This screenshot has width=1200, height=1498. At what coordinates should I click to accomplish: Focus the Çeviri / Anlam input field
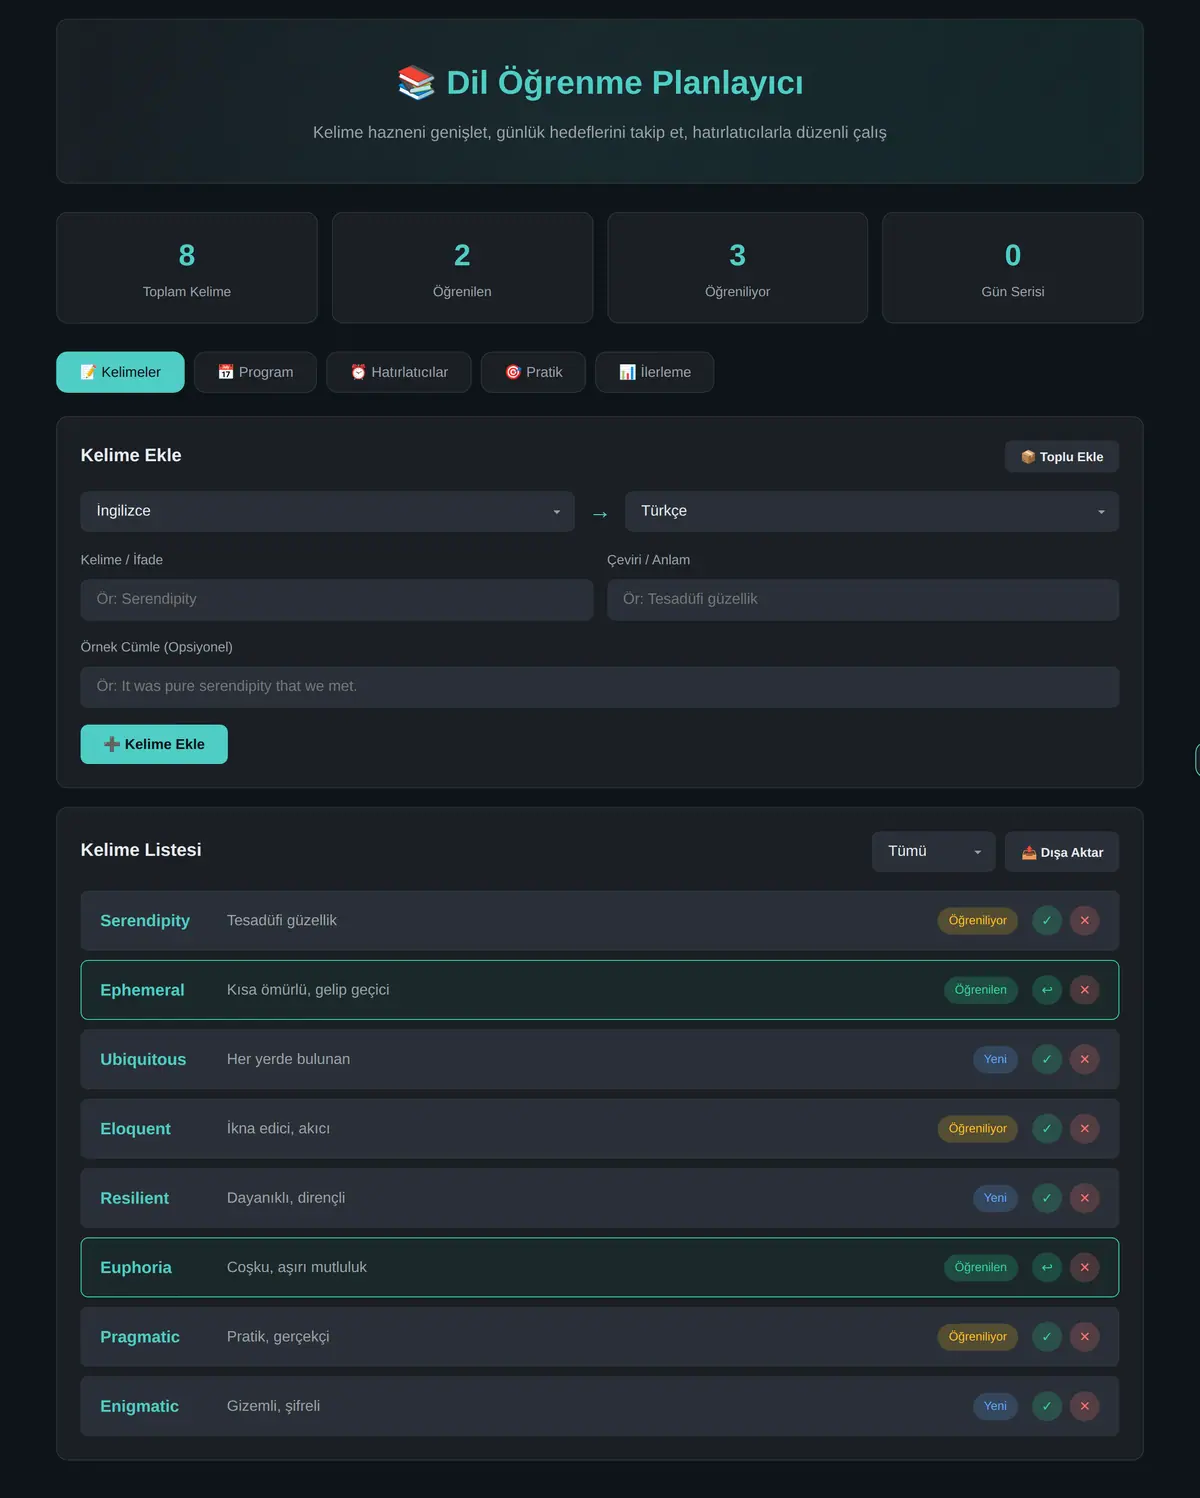(863, 600)
